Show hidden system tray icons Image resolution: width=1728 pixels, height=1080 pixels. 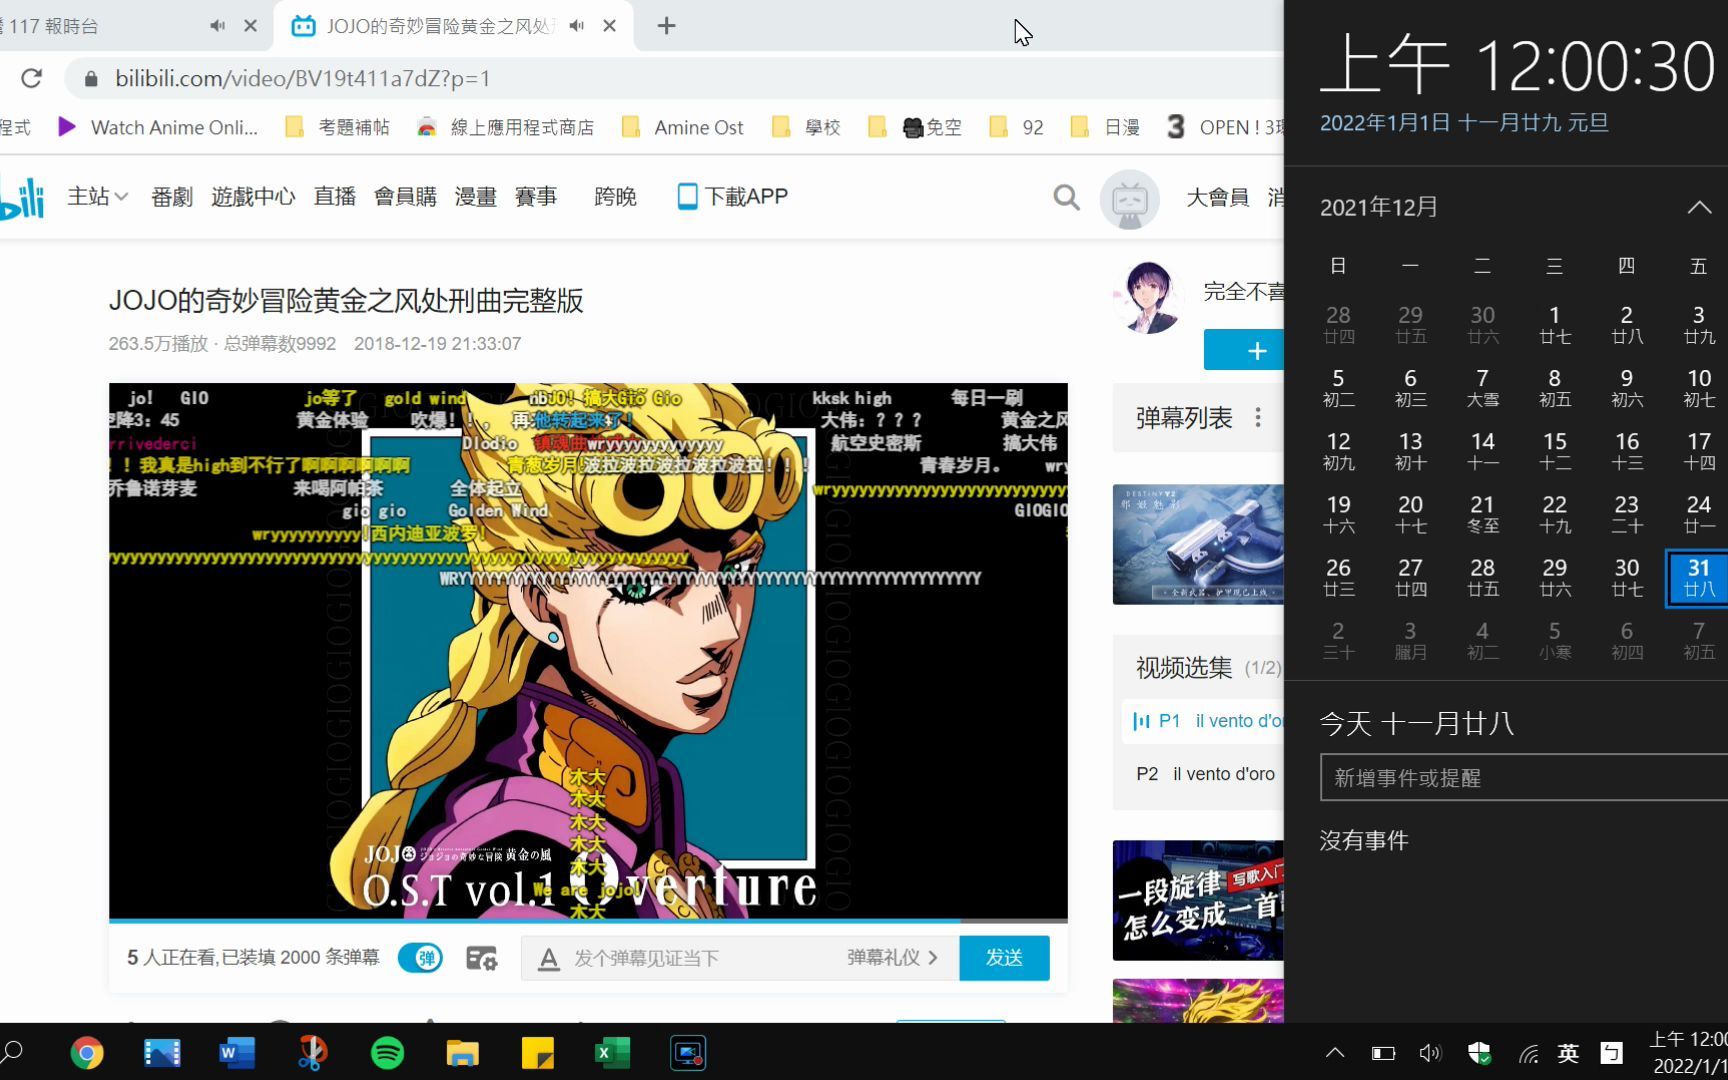pyautogui.click(x=1334, y=1053)
